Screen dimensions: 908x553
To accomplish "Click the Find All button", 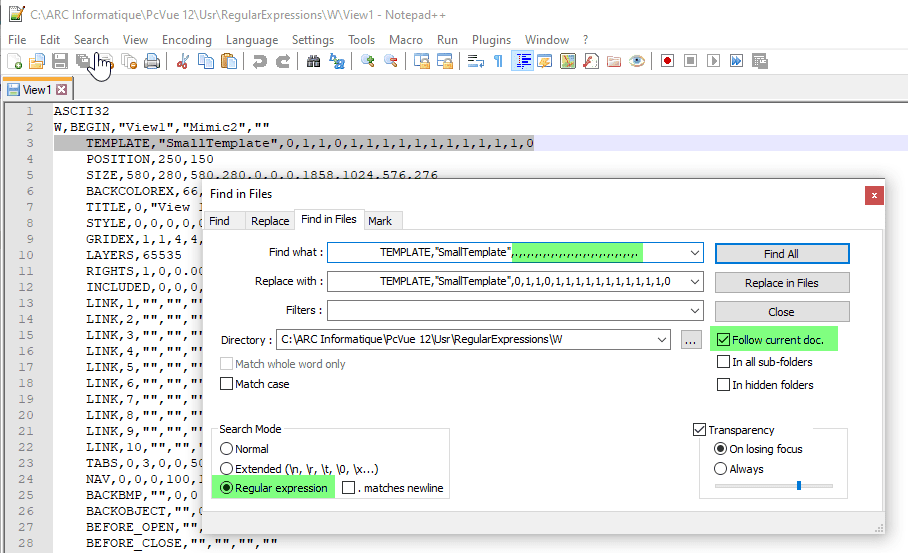I will (x=782, y=253).
